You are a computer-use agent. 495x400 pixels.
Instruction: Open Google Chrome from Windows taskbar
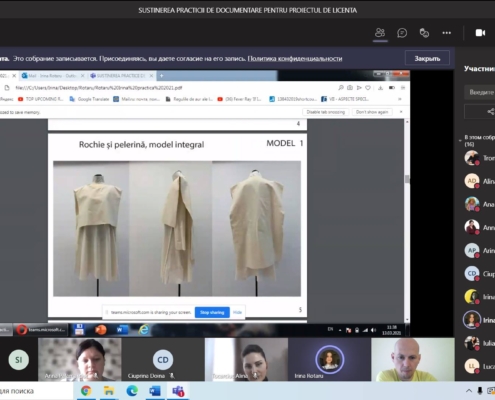86,391
